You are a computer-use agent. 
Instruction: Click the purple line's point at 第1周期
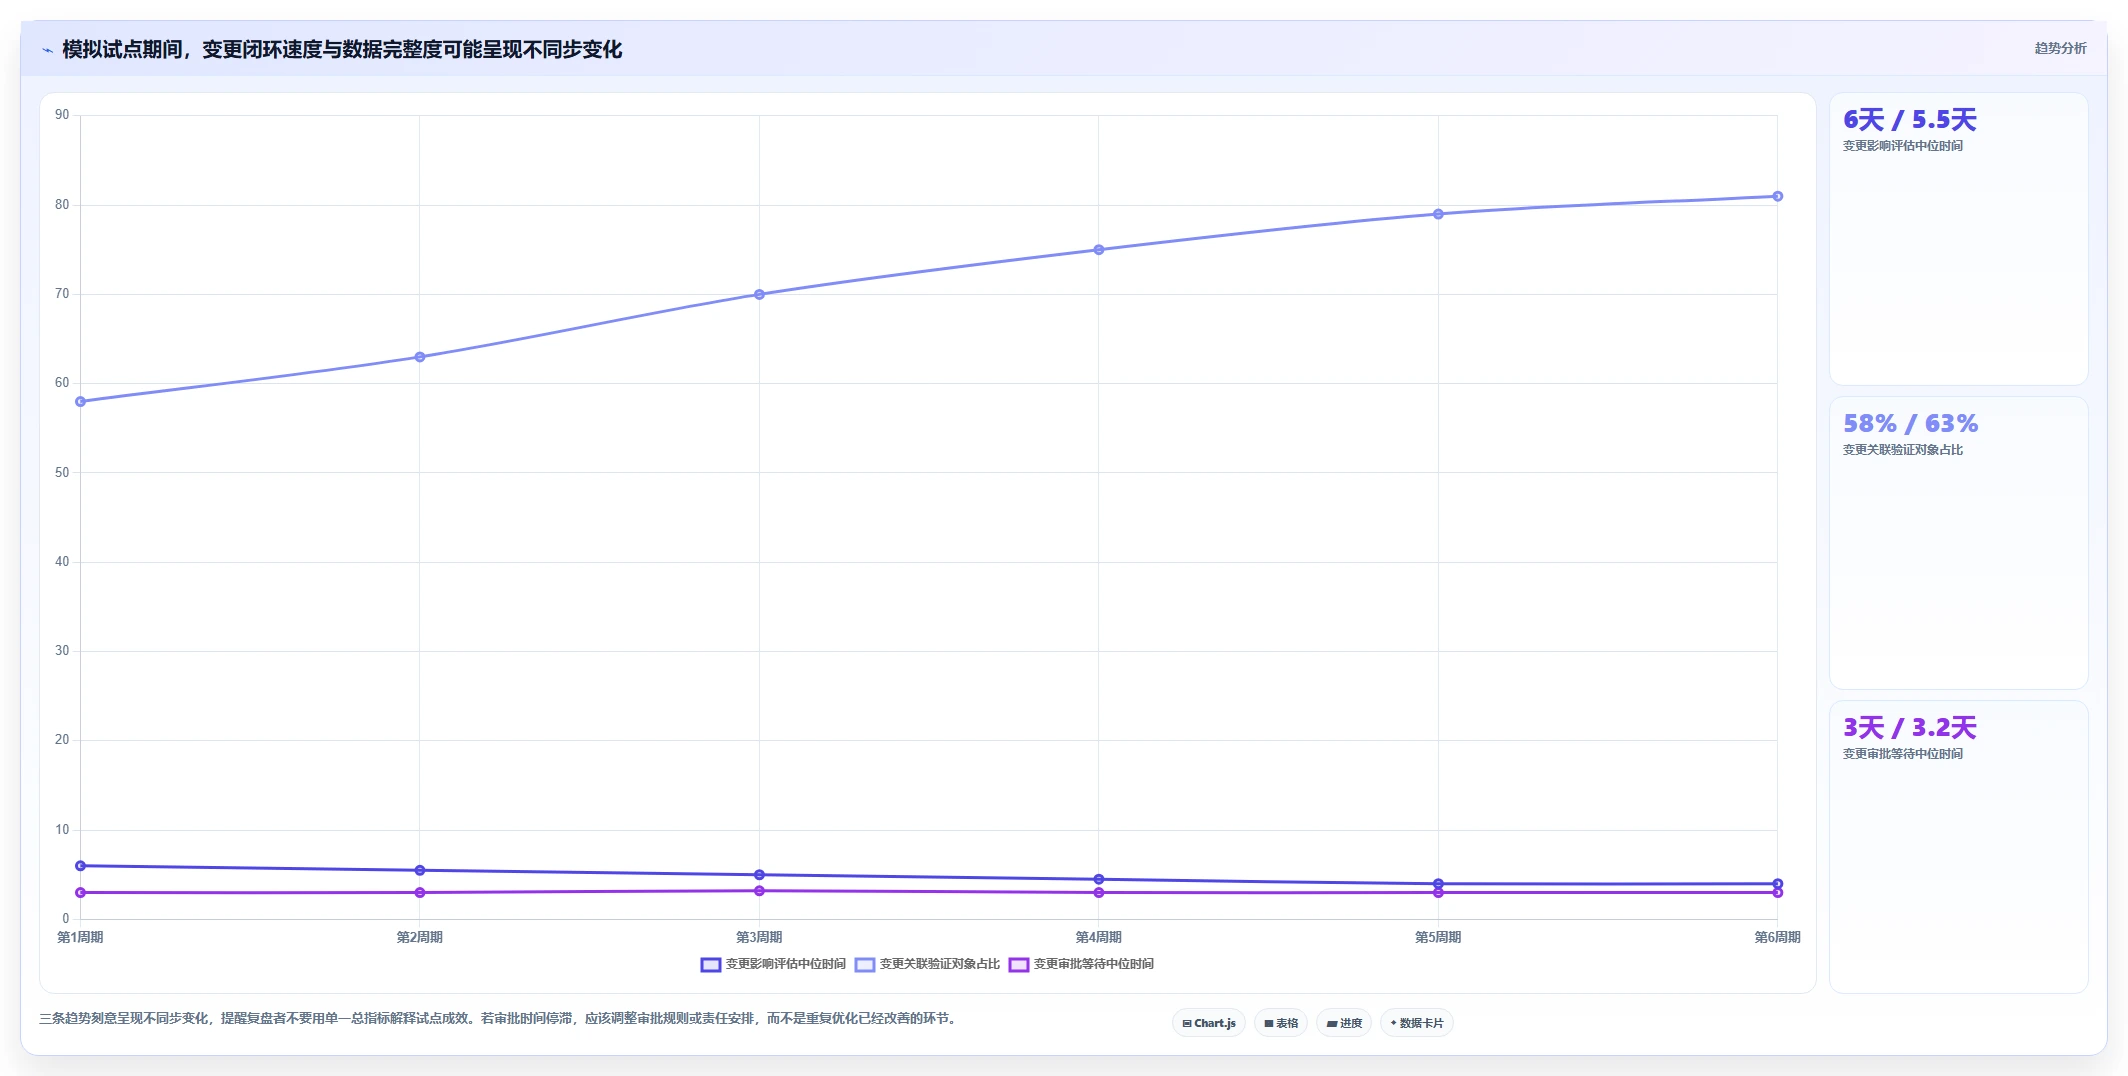tap(80, 893)
